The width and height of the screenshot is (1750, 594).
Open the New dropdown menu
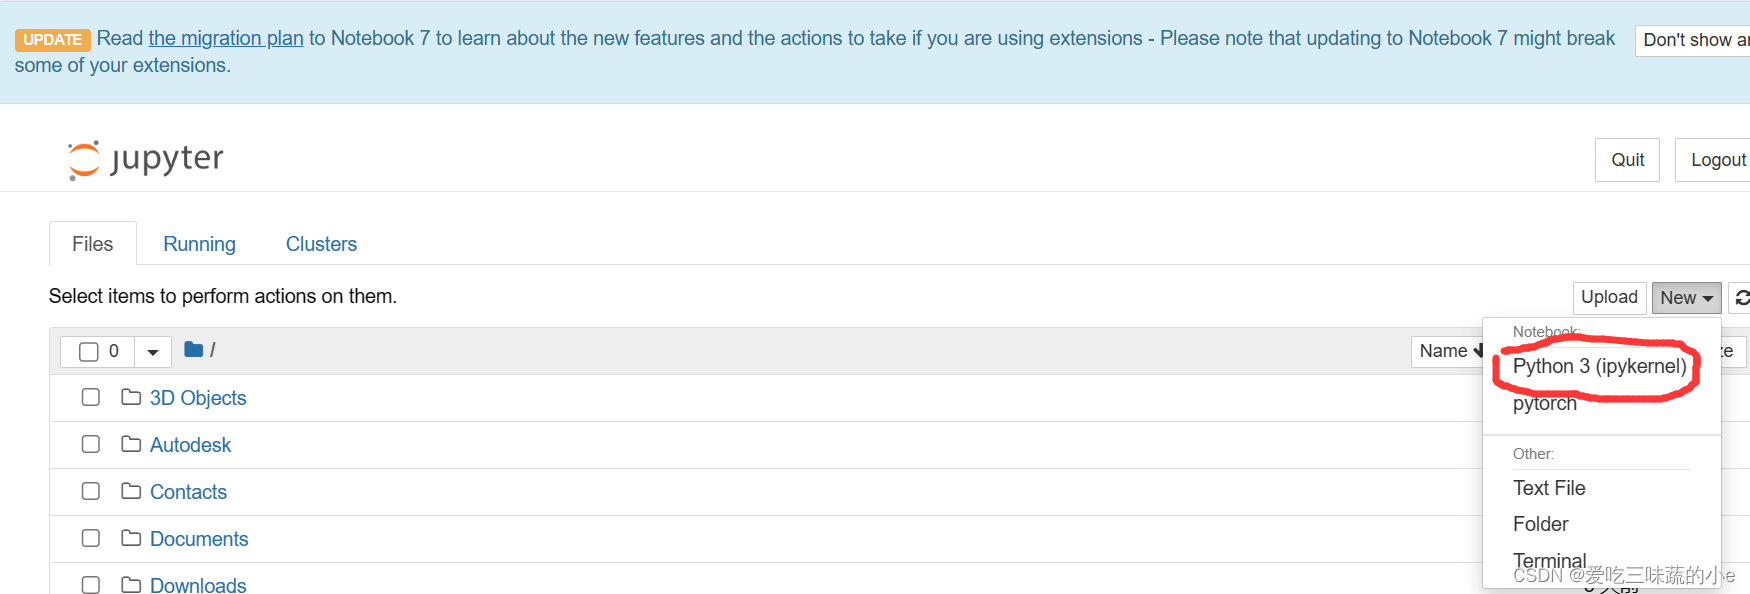(1686, 298)
